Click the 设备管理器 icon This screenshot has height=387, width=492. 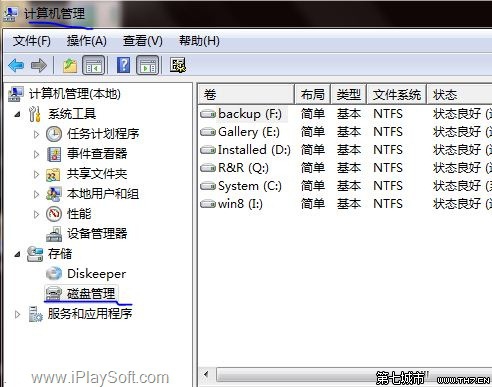[54, 234]
